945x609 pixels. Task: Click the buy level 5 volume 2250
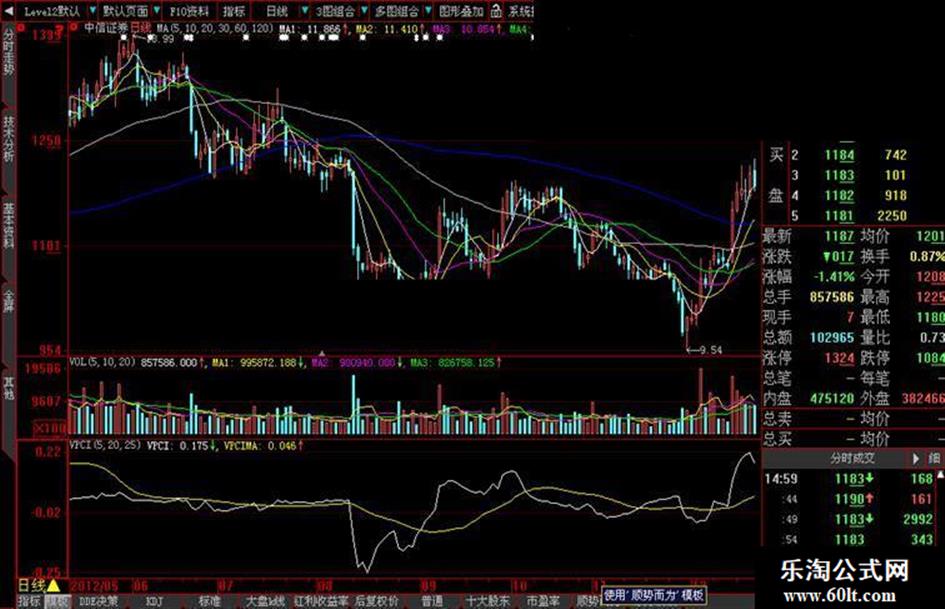tap(891, 216)
